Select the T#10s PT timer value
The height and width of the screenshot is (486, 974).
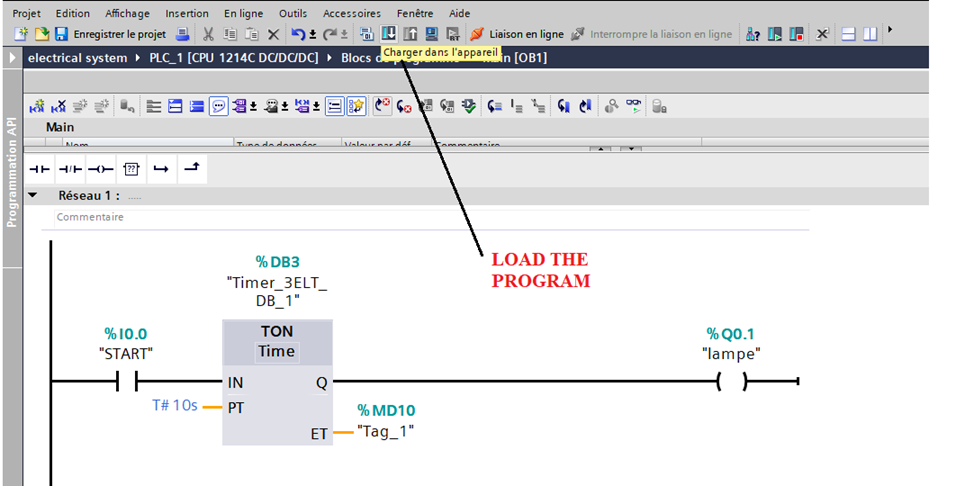174,406
